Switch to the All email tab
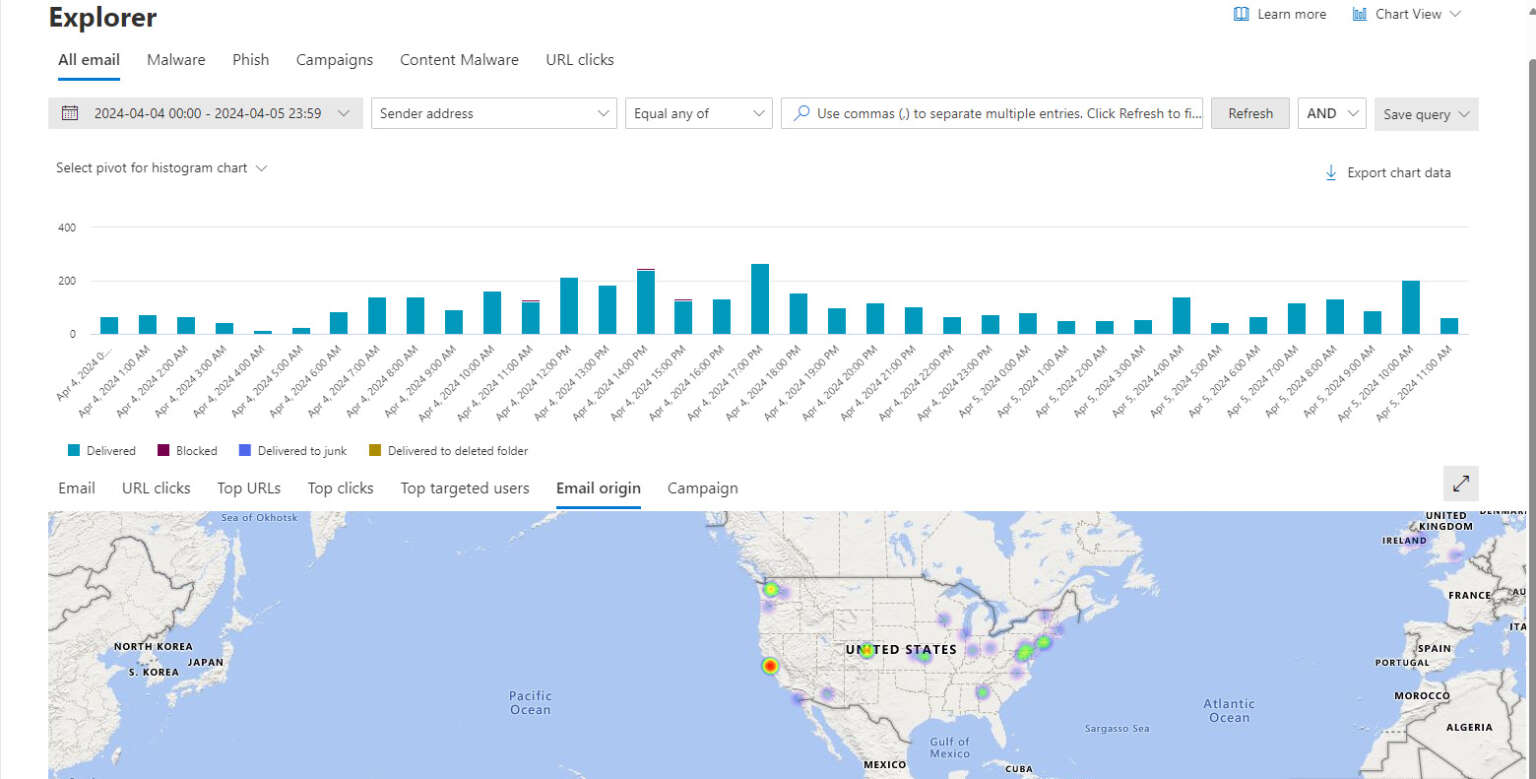This screenshot has width=1536, height=779. tap(89, 60)
